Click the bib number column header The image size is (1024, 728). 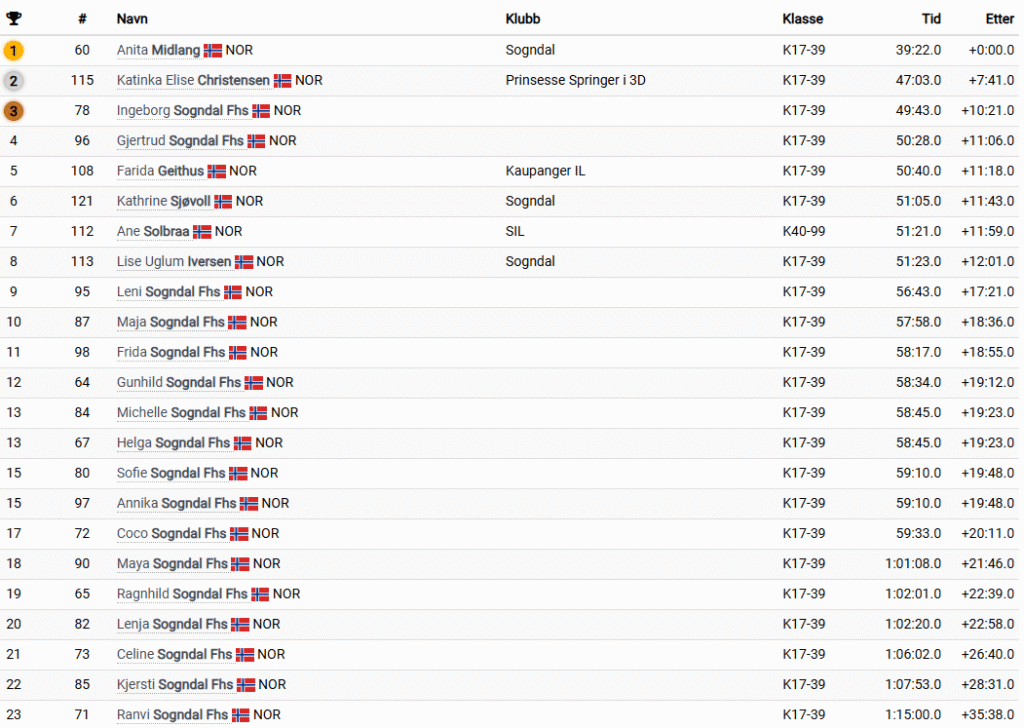(x=82, y=19)
